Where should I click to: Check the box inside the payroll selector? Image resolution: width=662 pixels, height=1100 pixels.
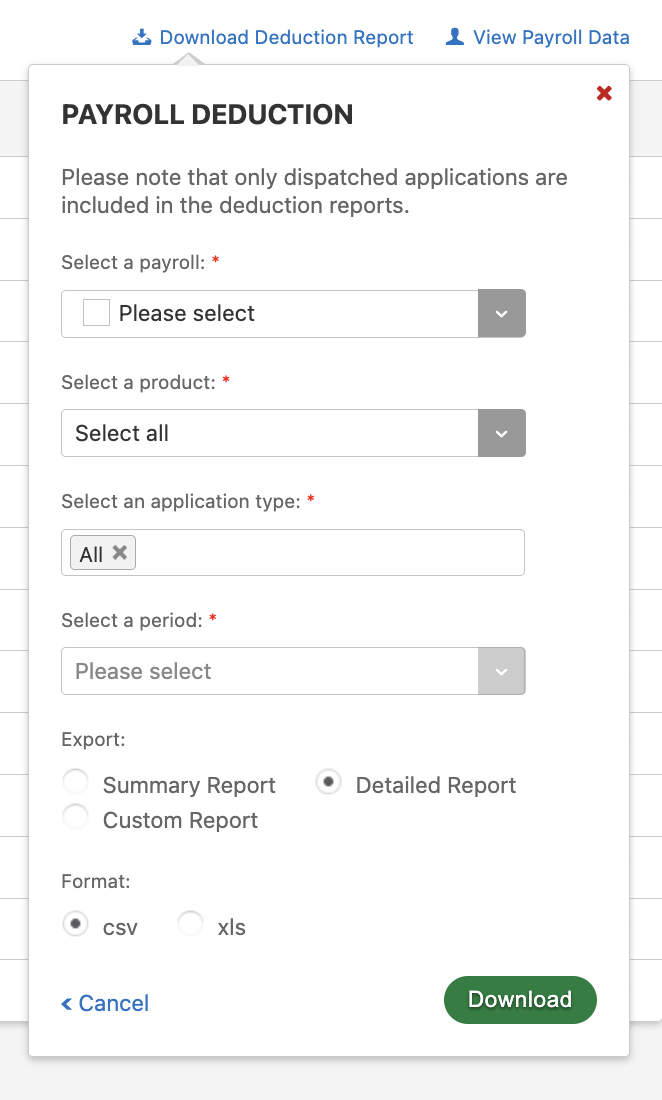point(95,312)
